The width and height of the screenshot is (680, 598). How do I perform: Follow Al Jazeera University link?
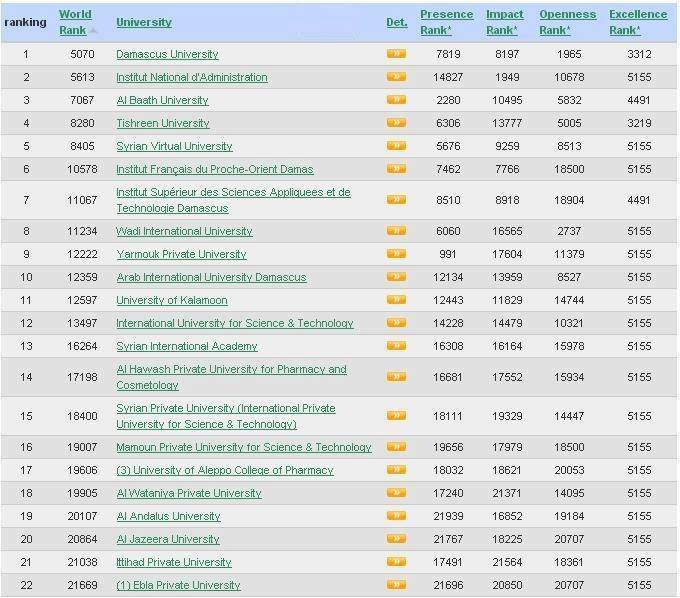click(x=168, y=539)
